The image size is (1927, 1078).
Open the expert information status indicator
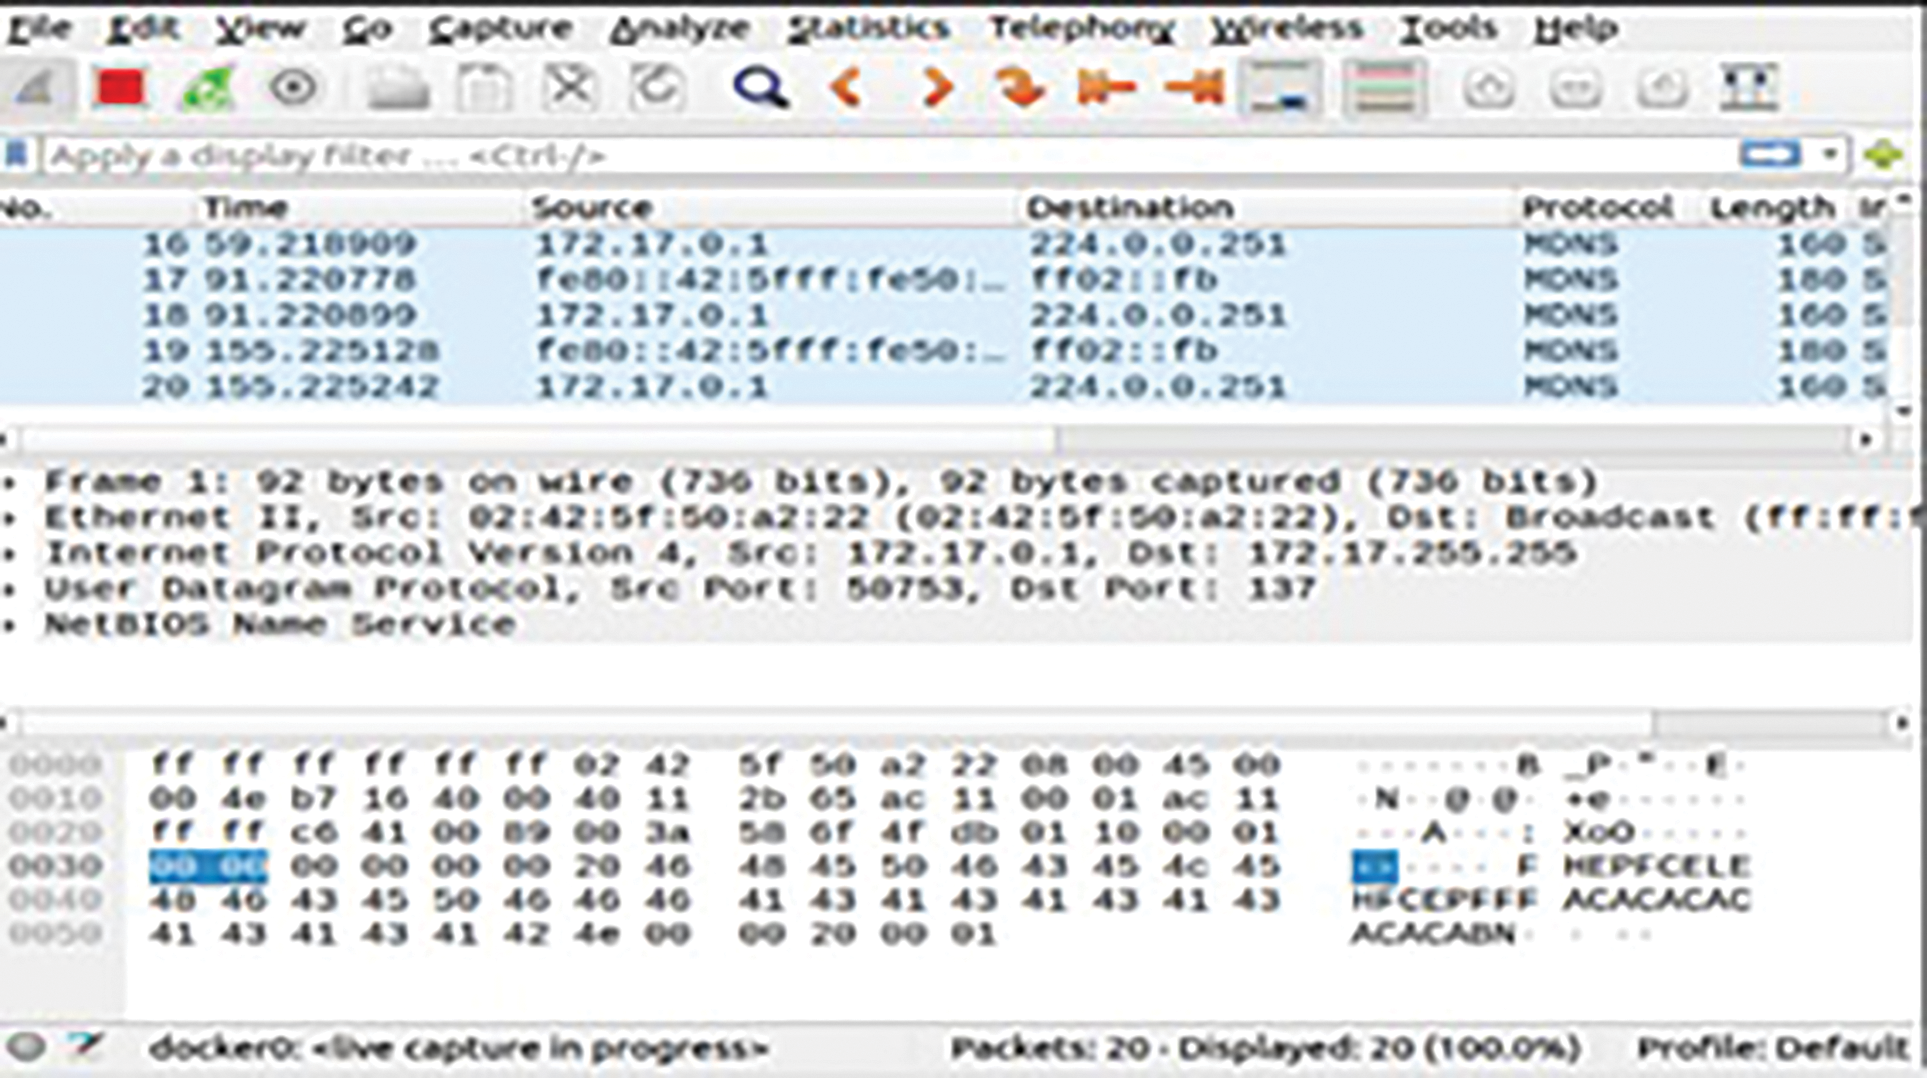click(27, 1047)
